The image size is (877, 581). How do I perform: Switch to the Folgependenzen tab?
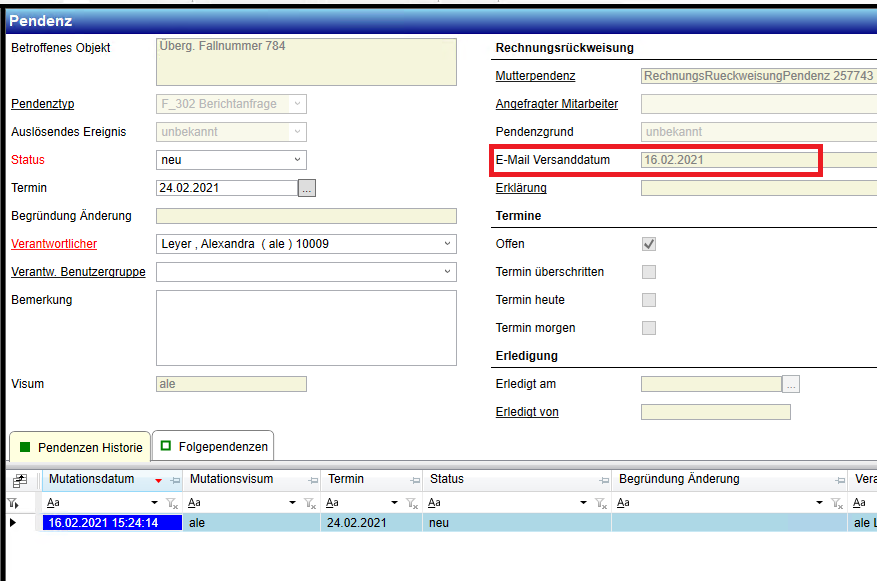pyautogui.click(x=213, y=446)
